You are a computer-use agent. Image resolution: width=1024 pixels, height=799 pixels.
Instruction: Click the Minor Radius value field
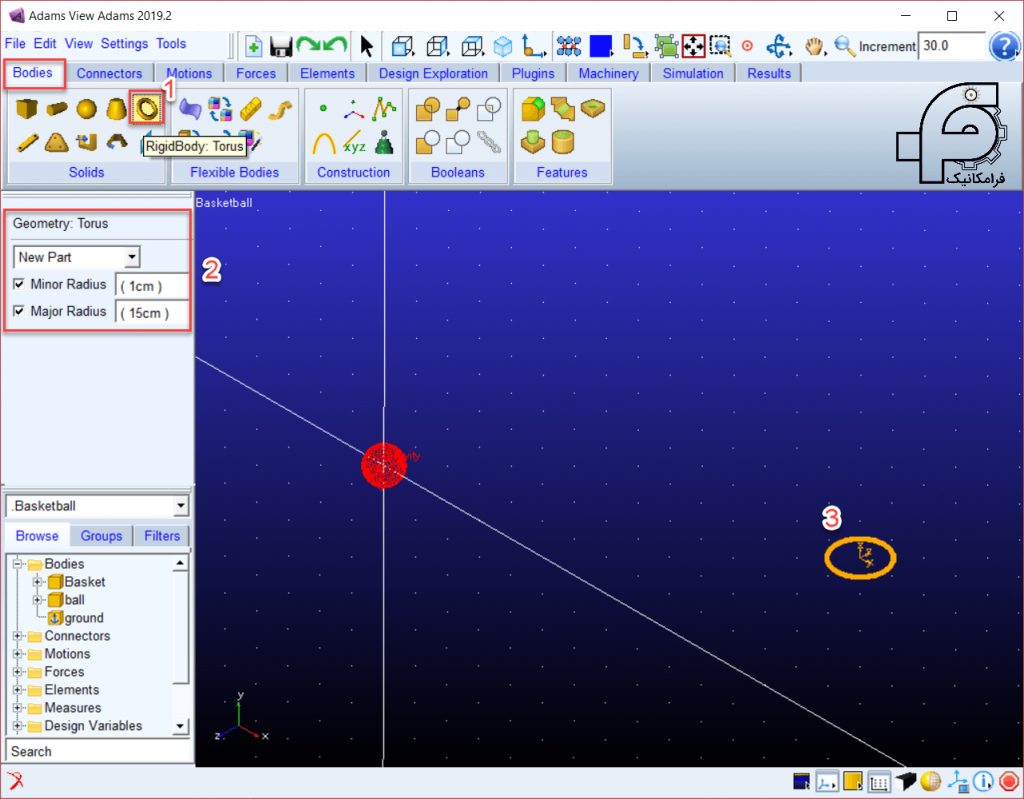(152, 286)
